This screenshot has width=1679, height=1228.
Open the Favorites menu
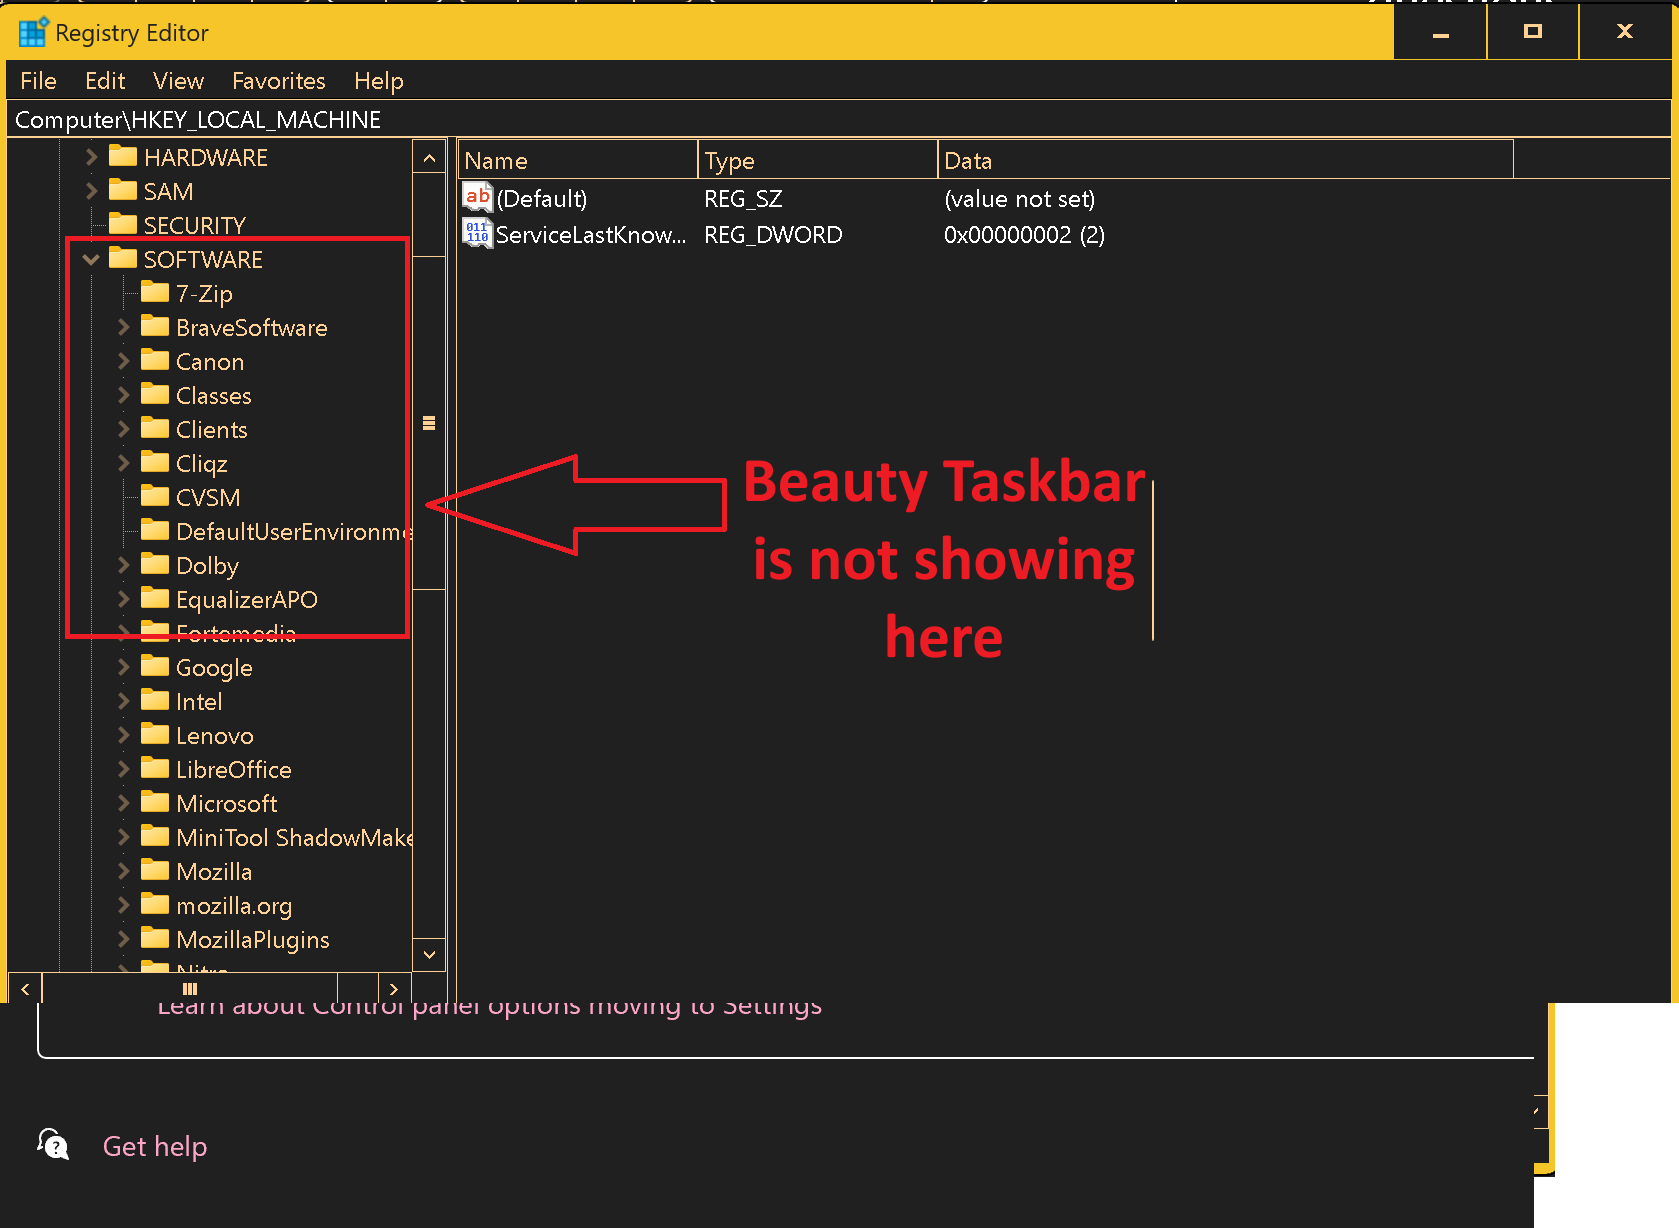pos(279,81)
